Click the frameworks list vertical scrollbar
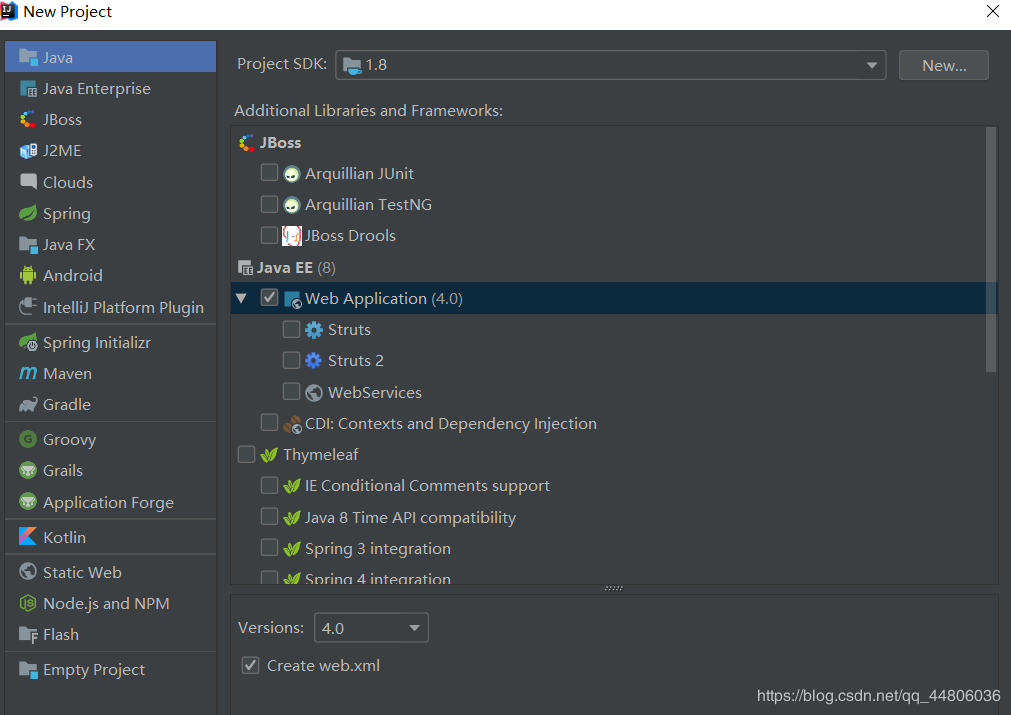The width and height of the screenshot is (1011, 715). (991, 250)
